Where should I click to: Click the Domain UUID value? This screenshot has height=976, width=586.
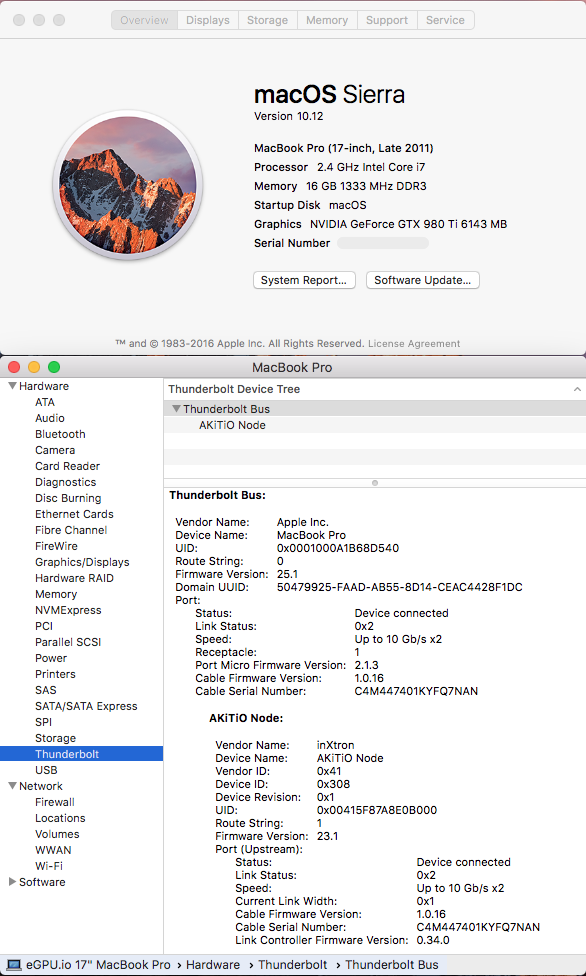399,587
